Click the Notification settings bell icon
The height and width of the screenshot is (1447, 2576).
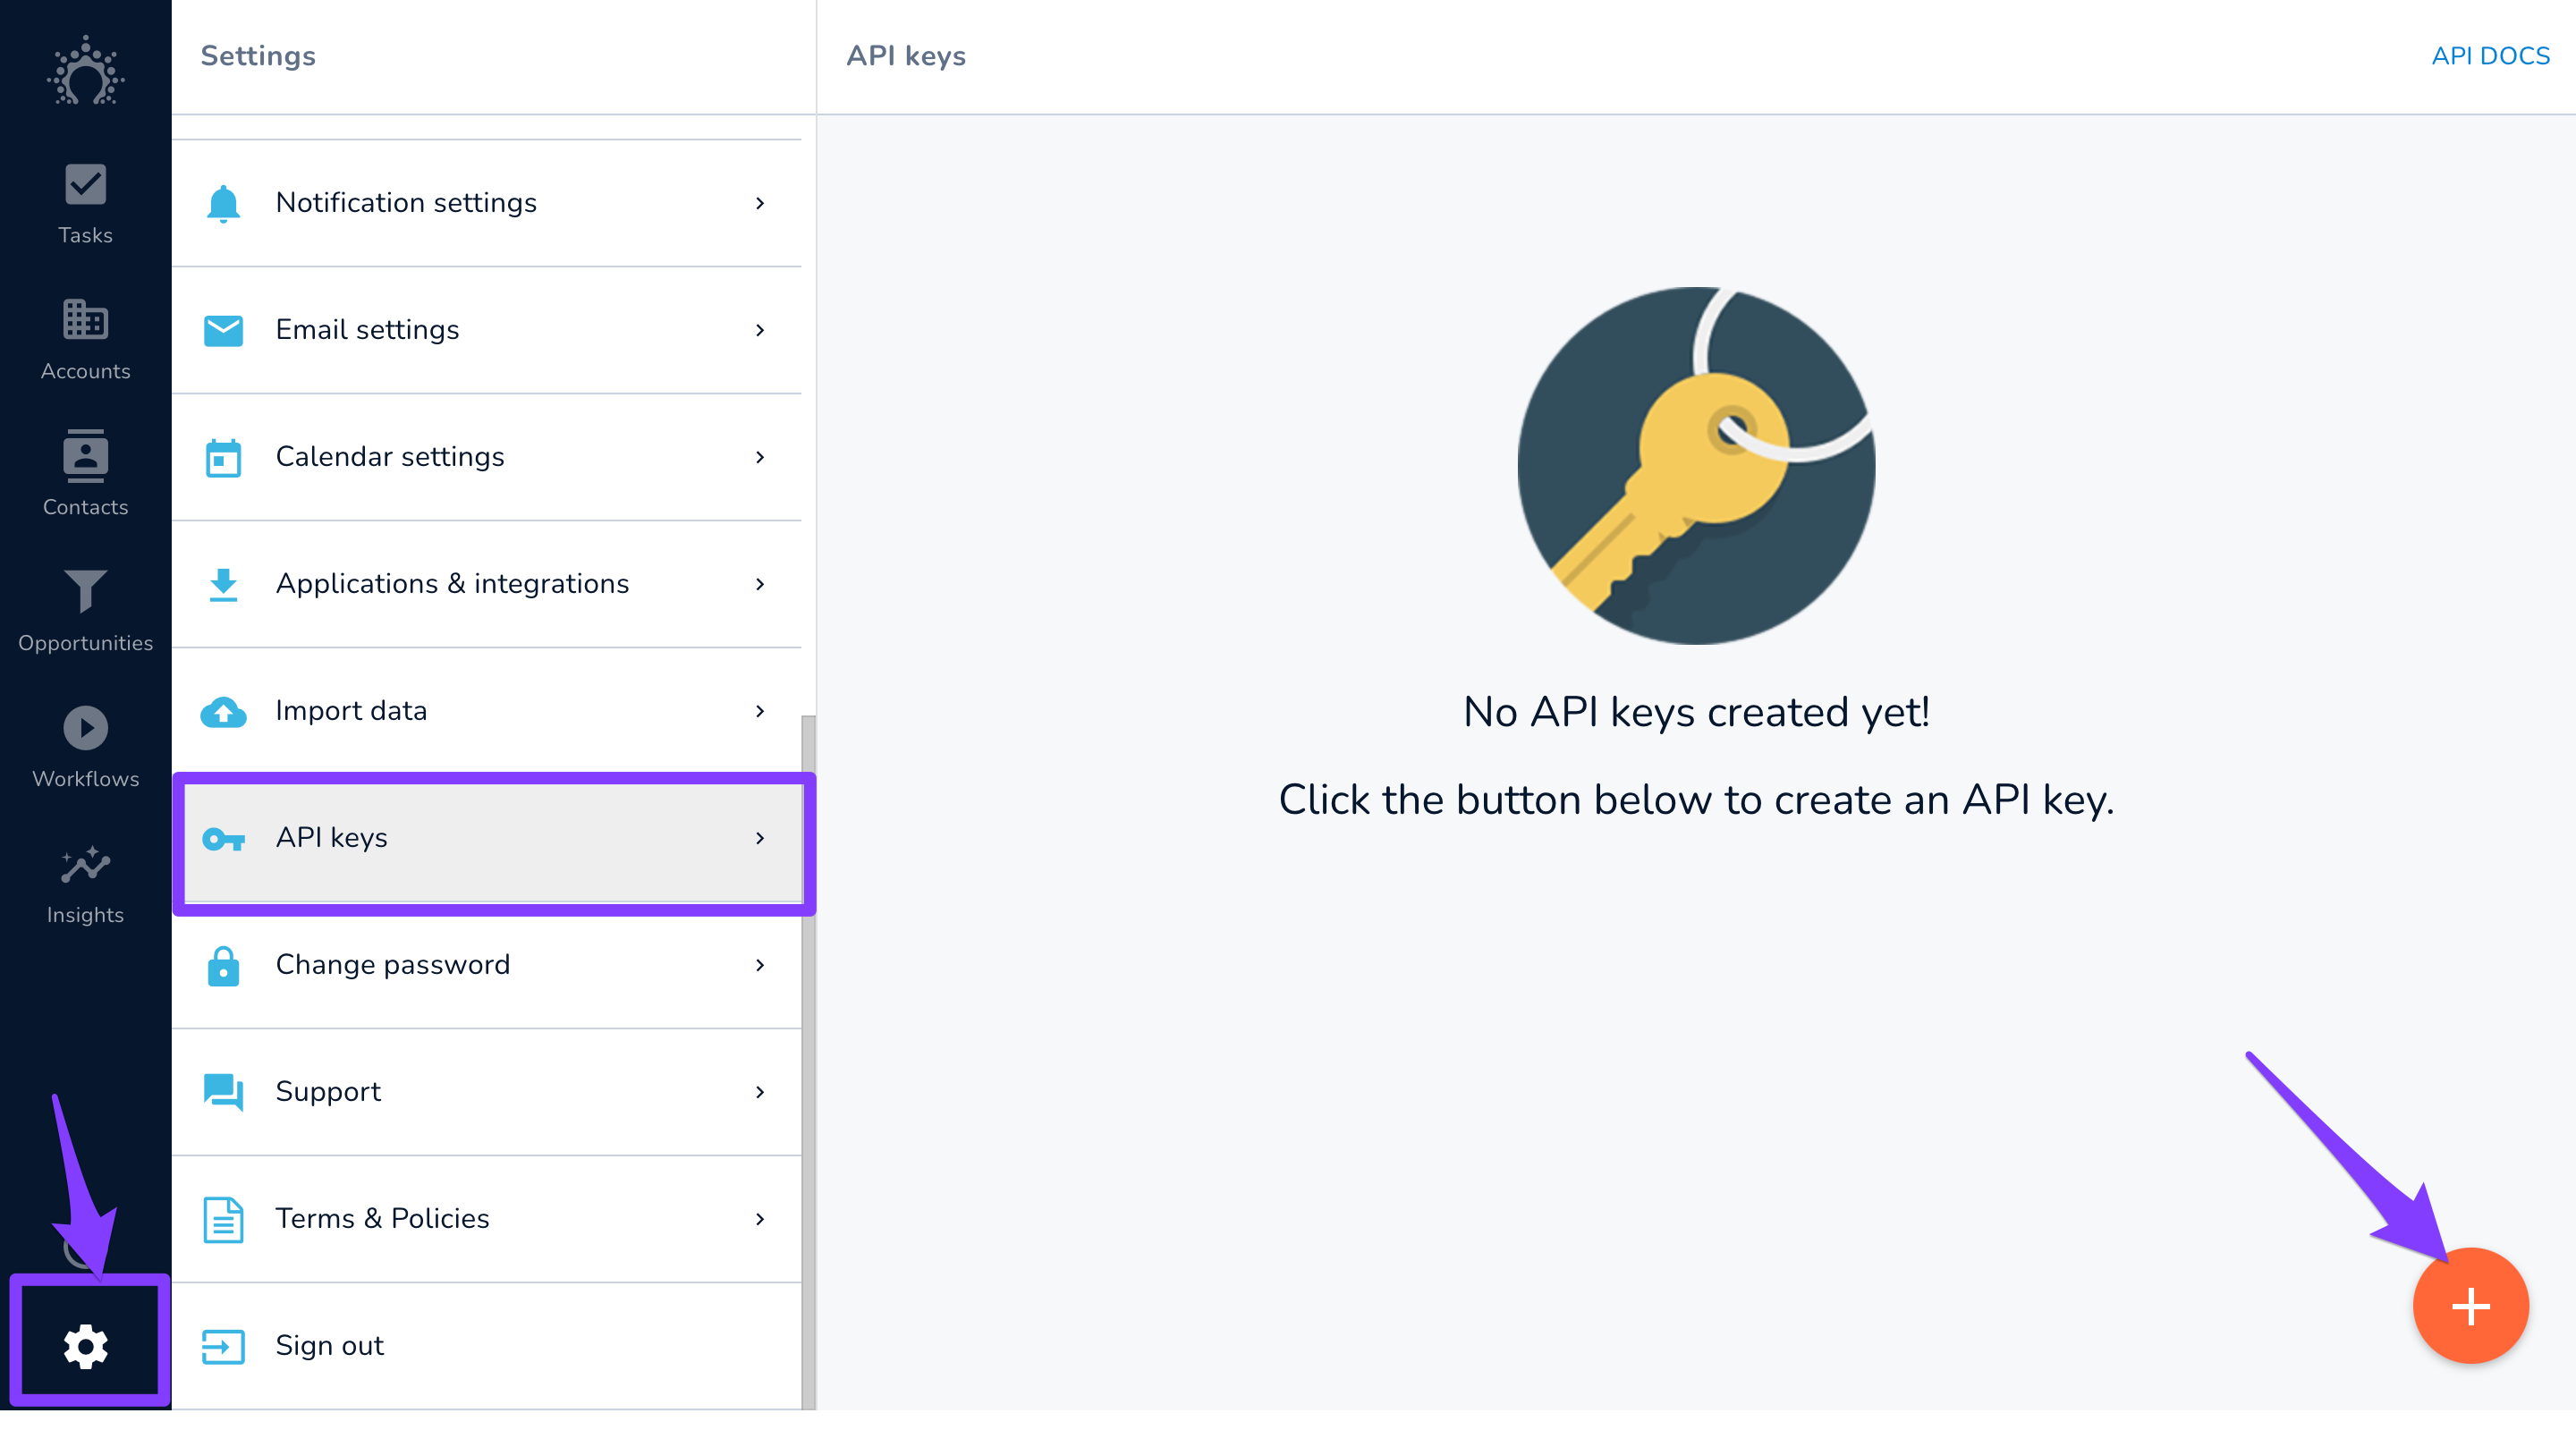point(223,203)
